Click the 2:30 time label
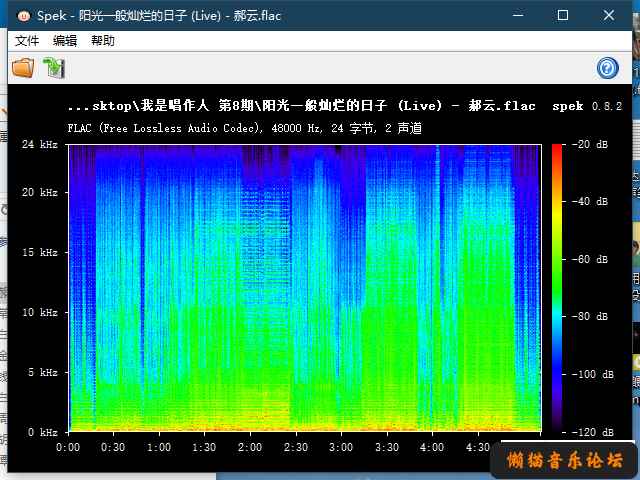The image size is (640, 480). tap(296, 447)
